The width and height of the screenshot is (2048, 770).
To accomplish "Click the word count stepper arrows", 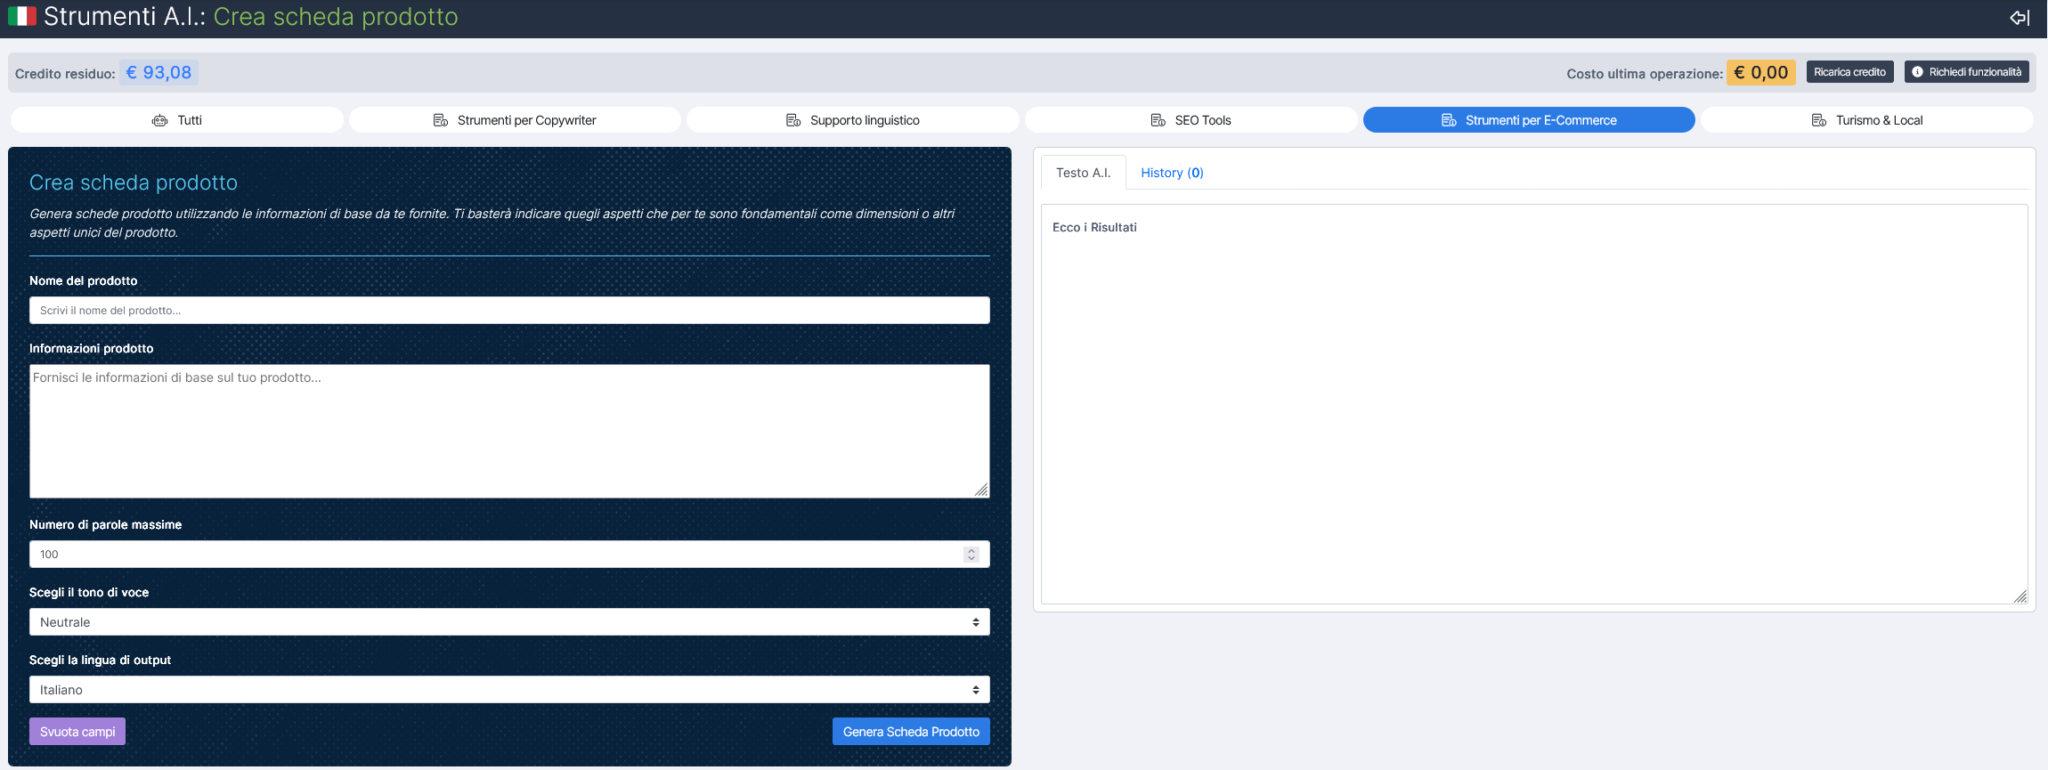I will pos(971,554).
